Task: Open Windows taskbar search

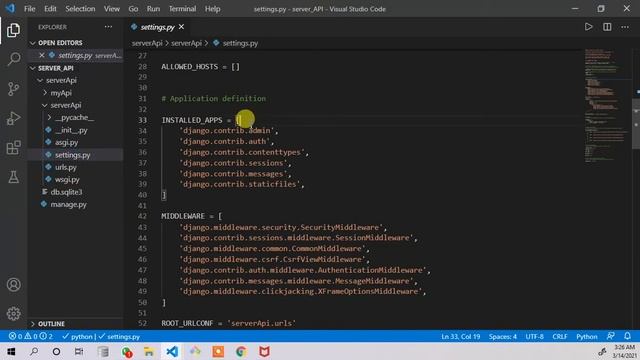Action: (34, 351)
